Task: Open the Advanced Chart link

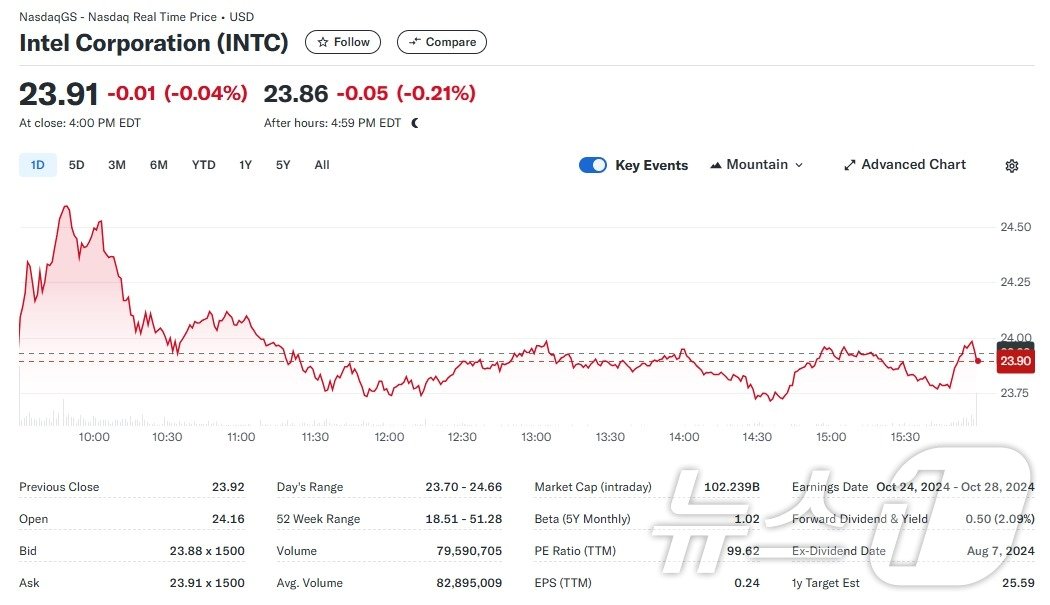Action: point(913,165)
